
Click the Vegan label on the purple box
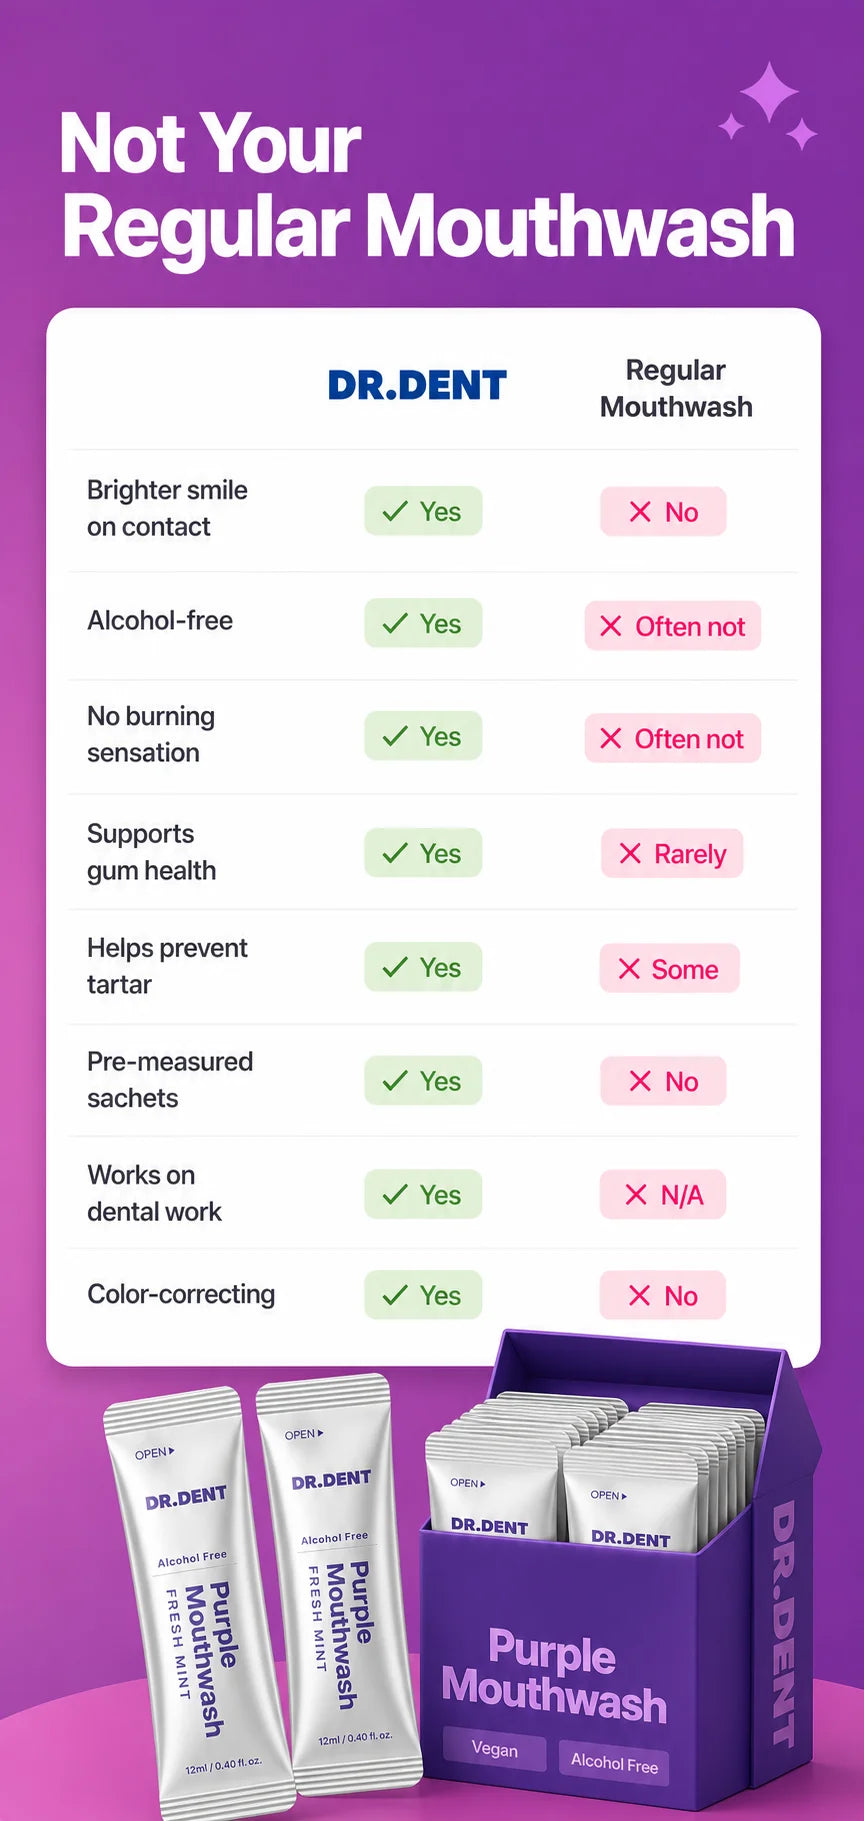pos(495,1749)
